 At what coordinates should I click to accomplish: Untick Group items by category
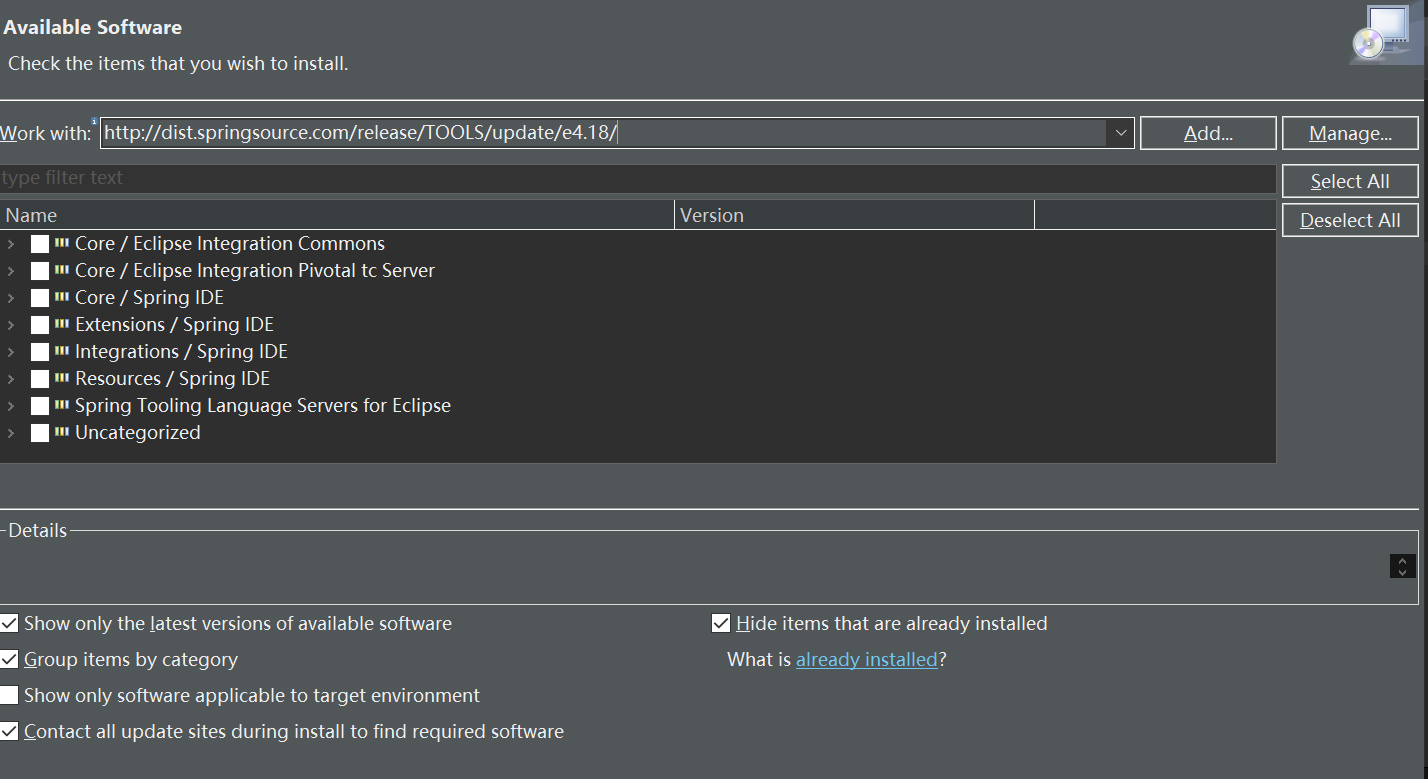click(x=9, y=659)
